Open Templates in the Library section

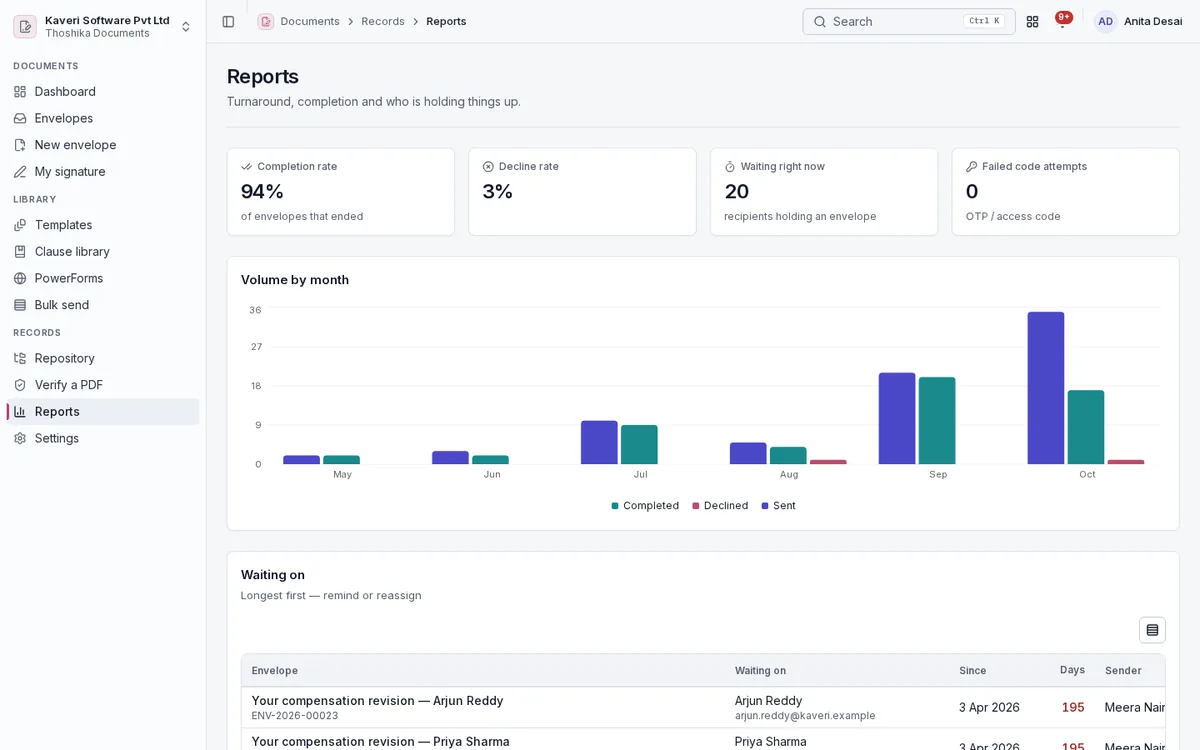(x=102, y=225)
